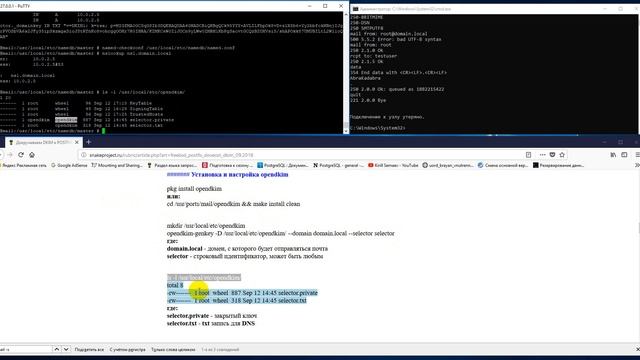Image resolution: width=640 pixels, height=360 pixels.
Task: Open Kirill Semaev YouTube bookmark
Action: click(x=393, y=165)
